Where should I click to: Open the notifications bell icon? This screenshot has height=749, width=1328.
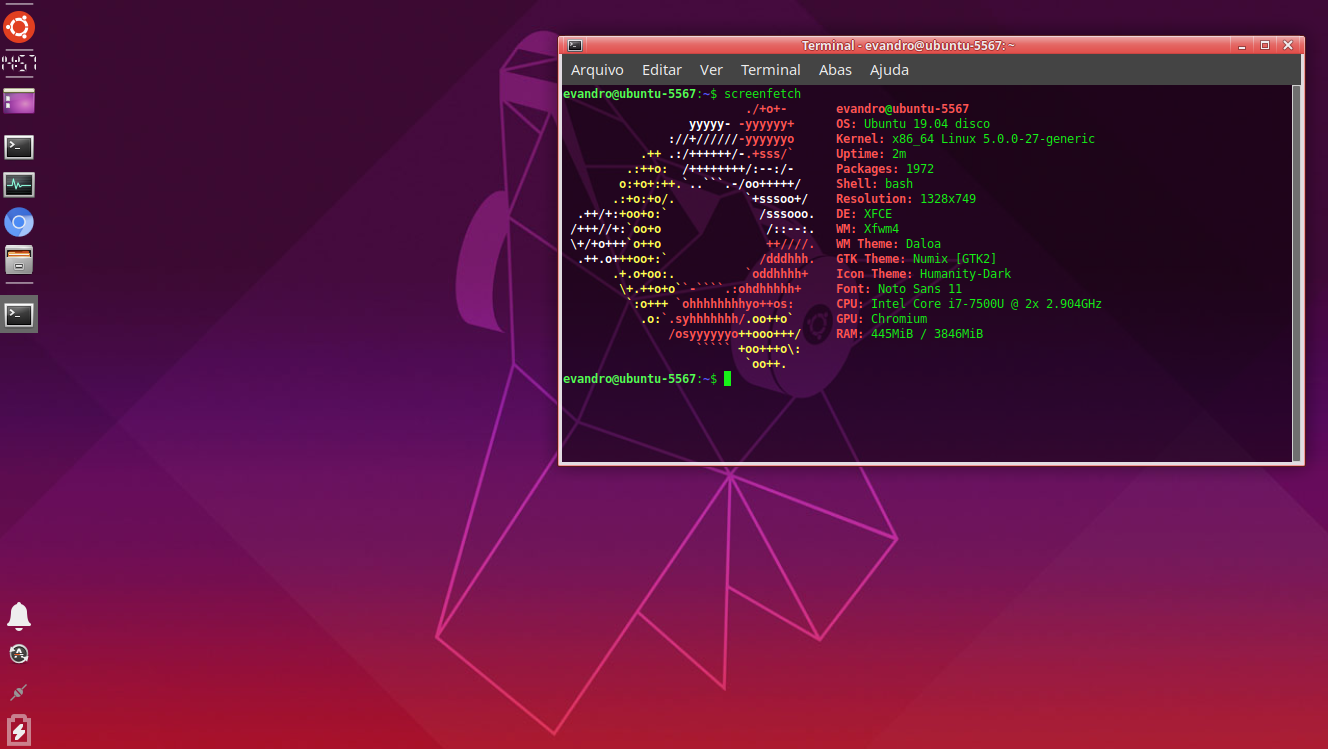coord(19,616)
